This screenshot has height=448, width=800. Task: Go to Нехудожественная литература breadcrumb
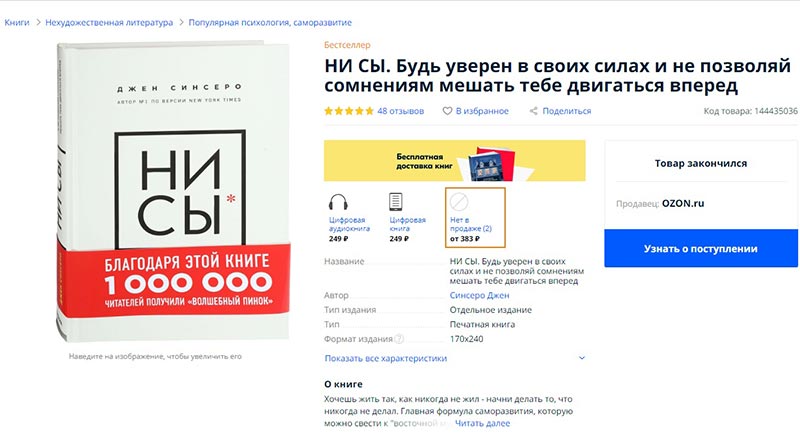coord(109,22)
